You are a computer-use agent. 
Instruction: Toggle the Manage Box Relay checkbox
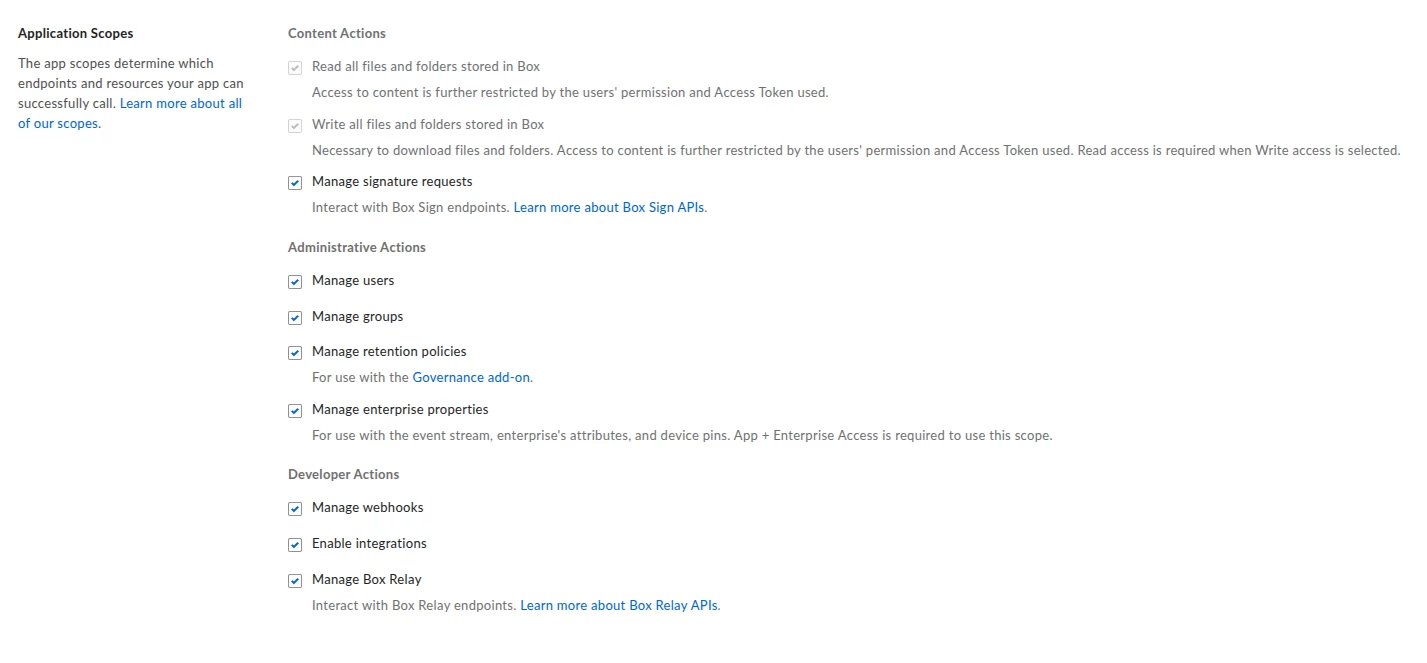pos(295,581)
